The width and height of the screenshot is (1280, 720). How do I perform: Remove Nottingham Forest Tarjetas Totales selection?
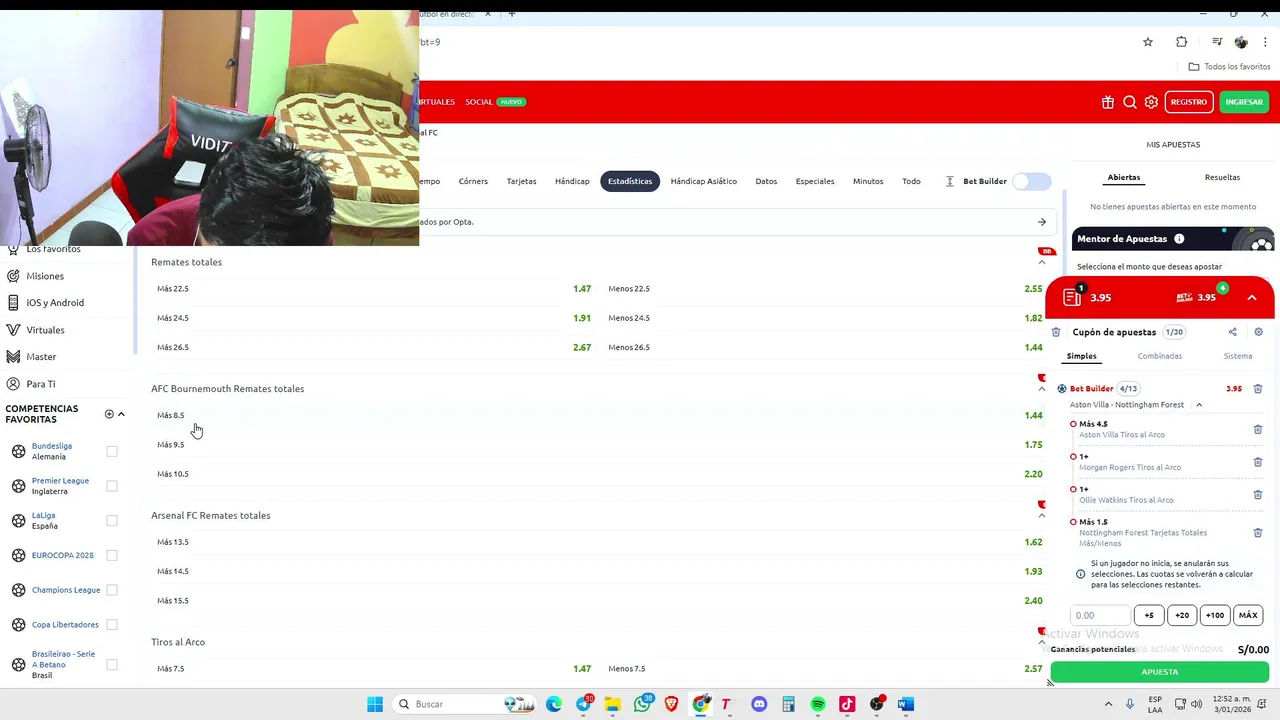coord(1258,533)
